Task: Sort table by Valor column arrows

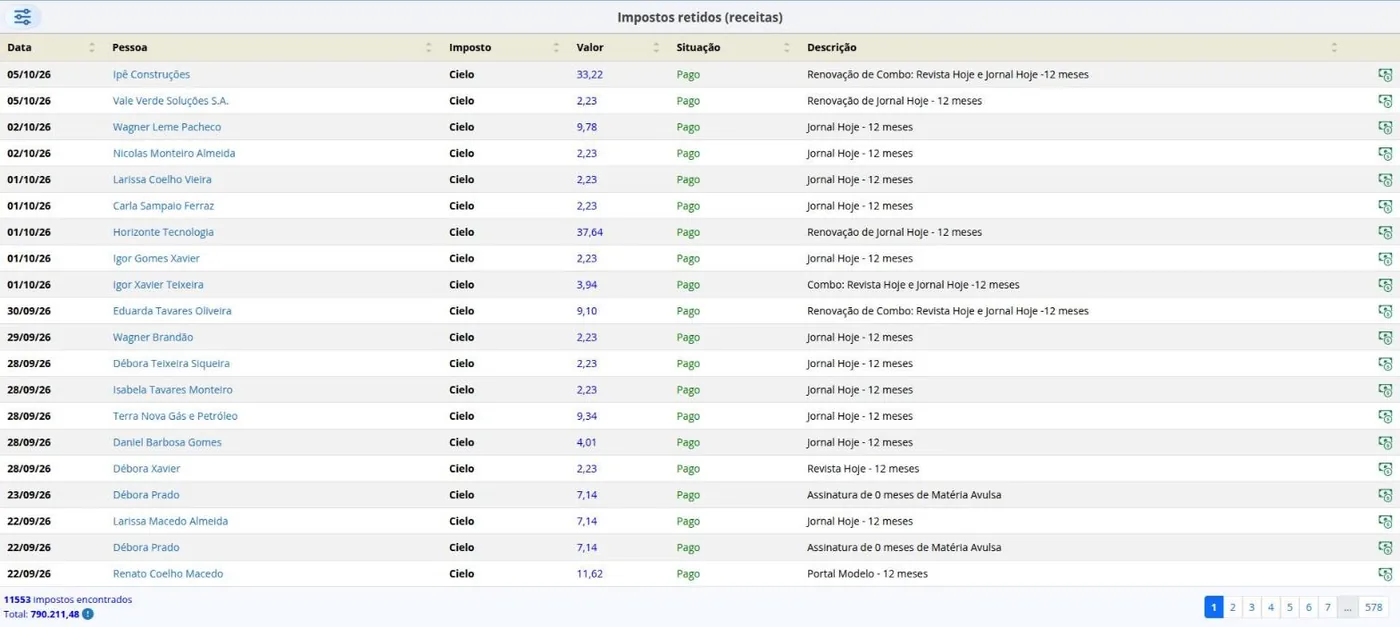Action: coord(656,47)
